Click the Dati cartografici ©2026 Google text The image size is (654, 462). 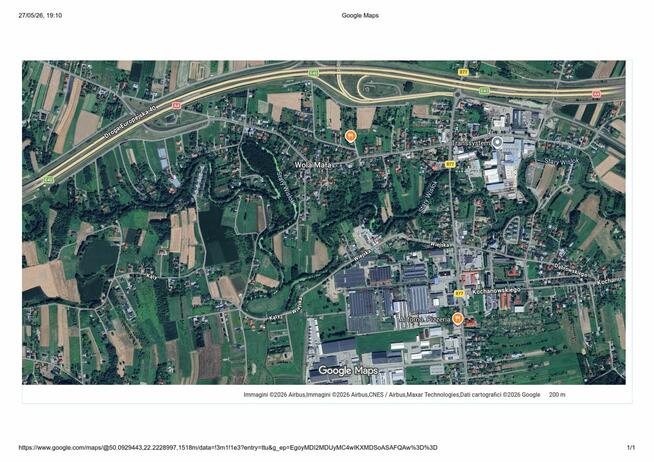coord(500,394)
